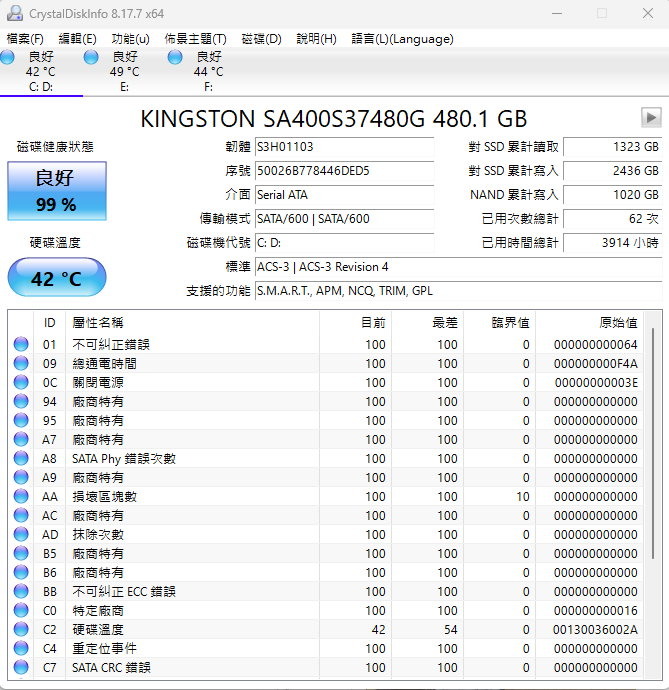The height and width of the screenshot is (690, 669).
Task: Open the 編輯(E) menu
Action: click(x=77, y=39)
